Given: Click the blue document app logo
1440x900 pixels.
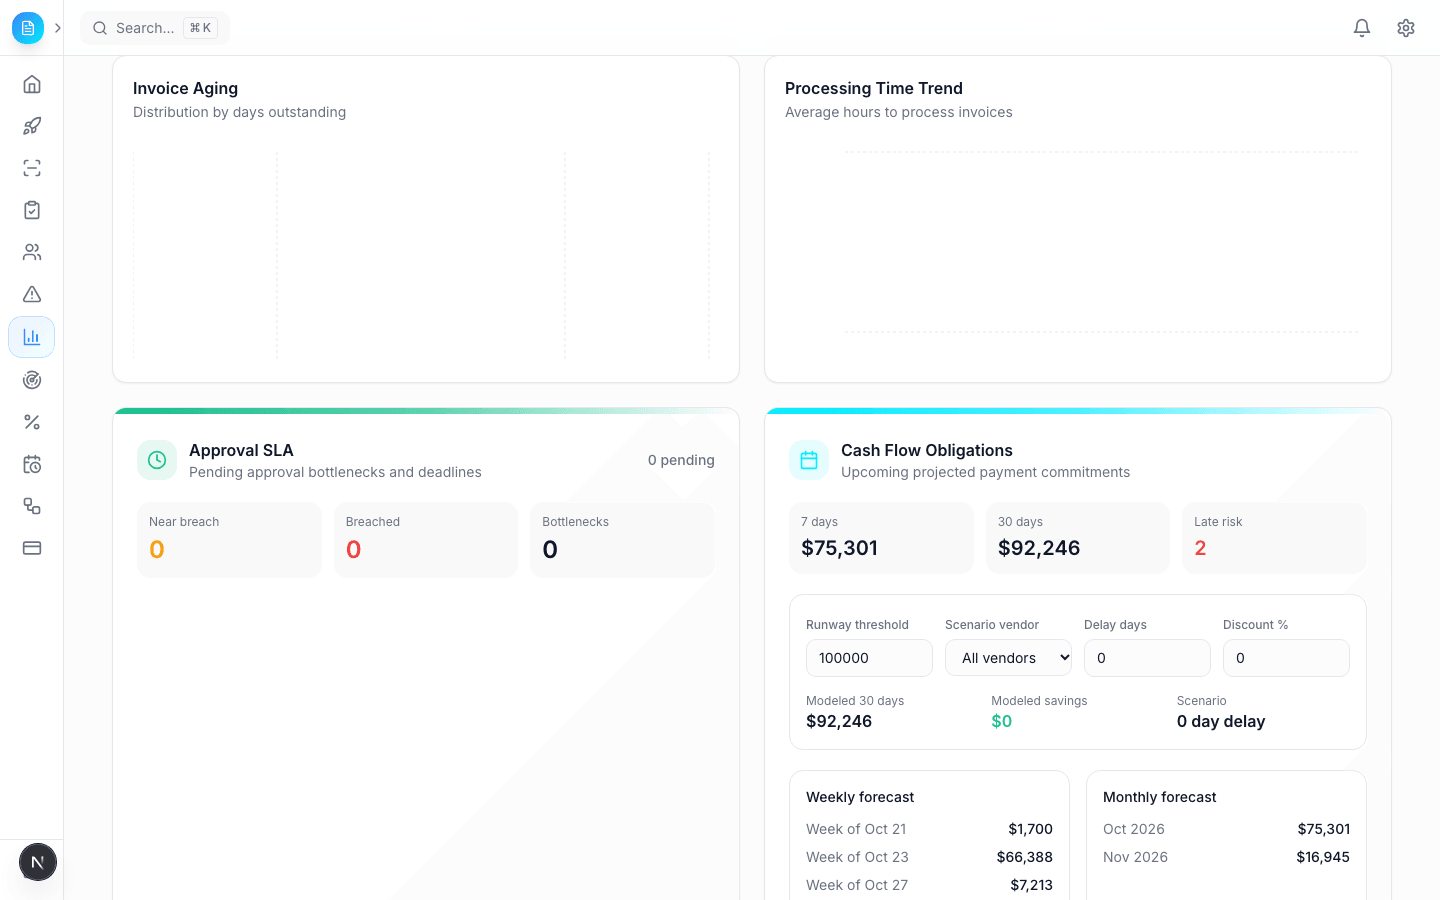Looking at the screenshot, I should (x=28, y=28).
